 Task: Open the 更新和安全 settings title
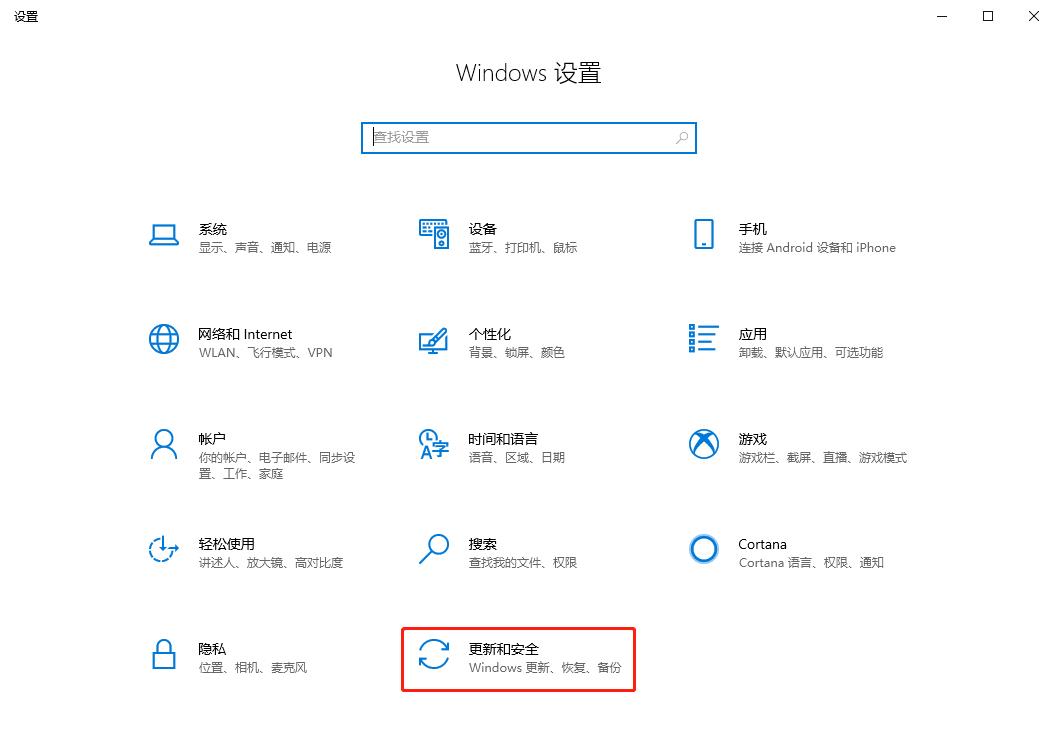coord(504,649)
